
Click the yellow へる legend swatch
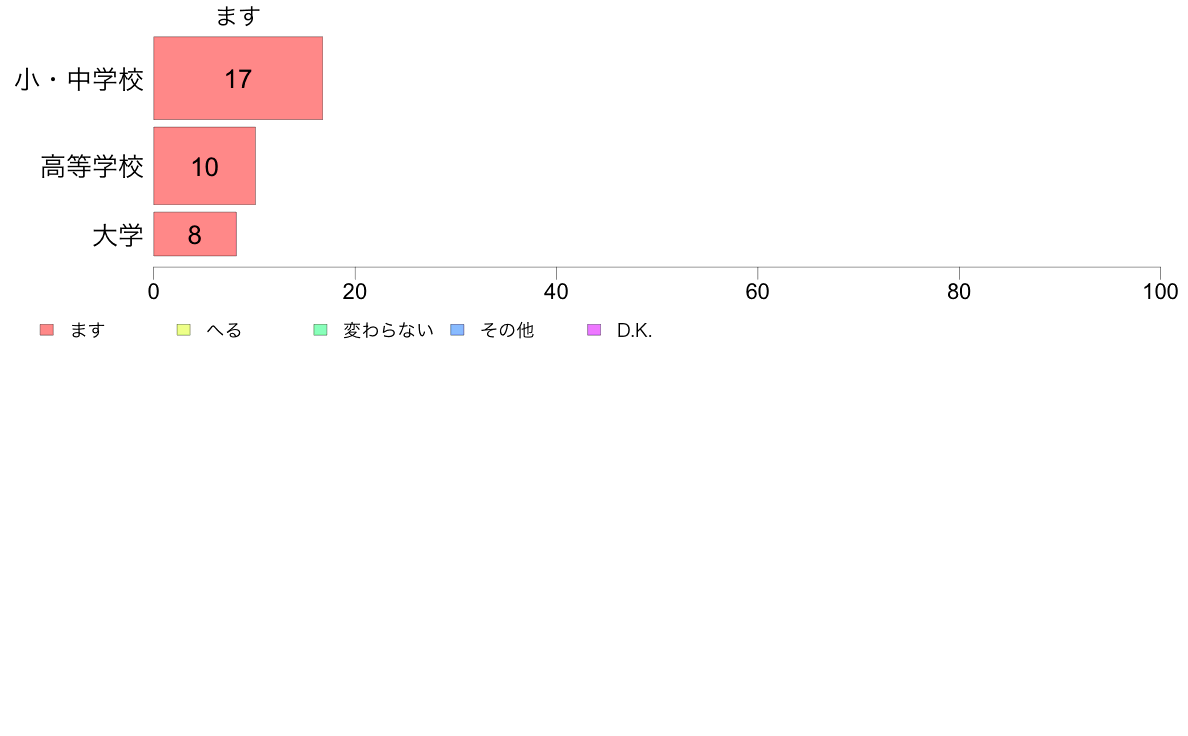click(183, 330)
